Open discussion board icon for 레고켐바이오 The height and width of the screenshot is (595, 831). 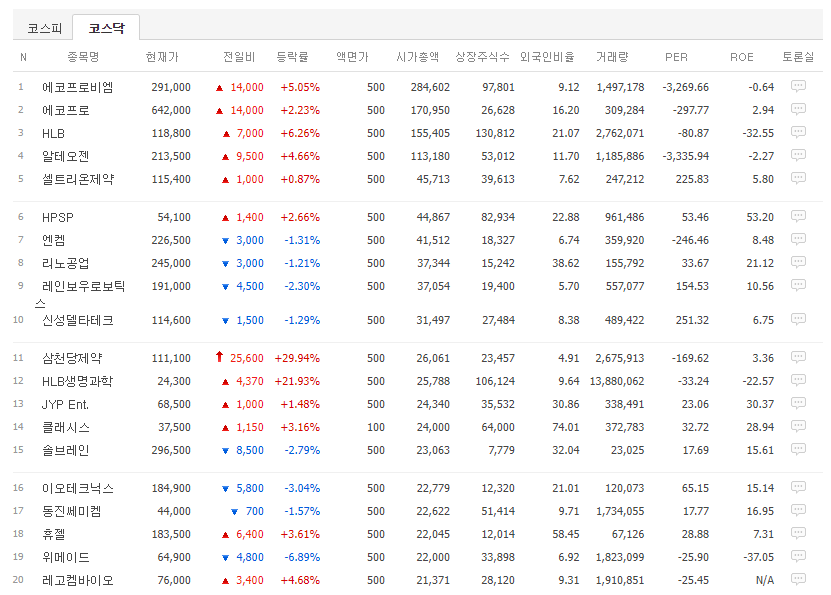coord(798,579)
